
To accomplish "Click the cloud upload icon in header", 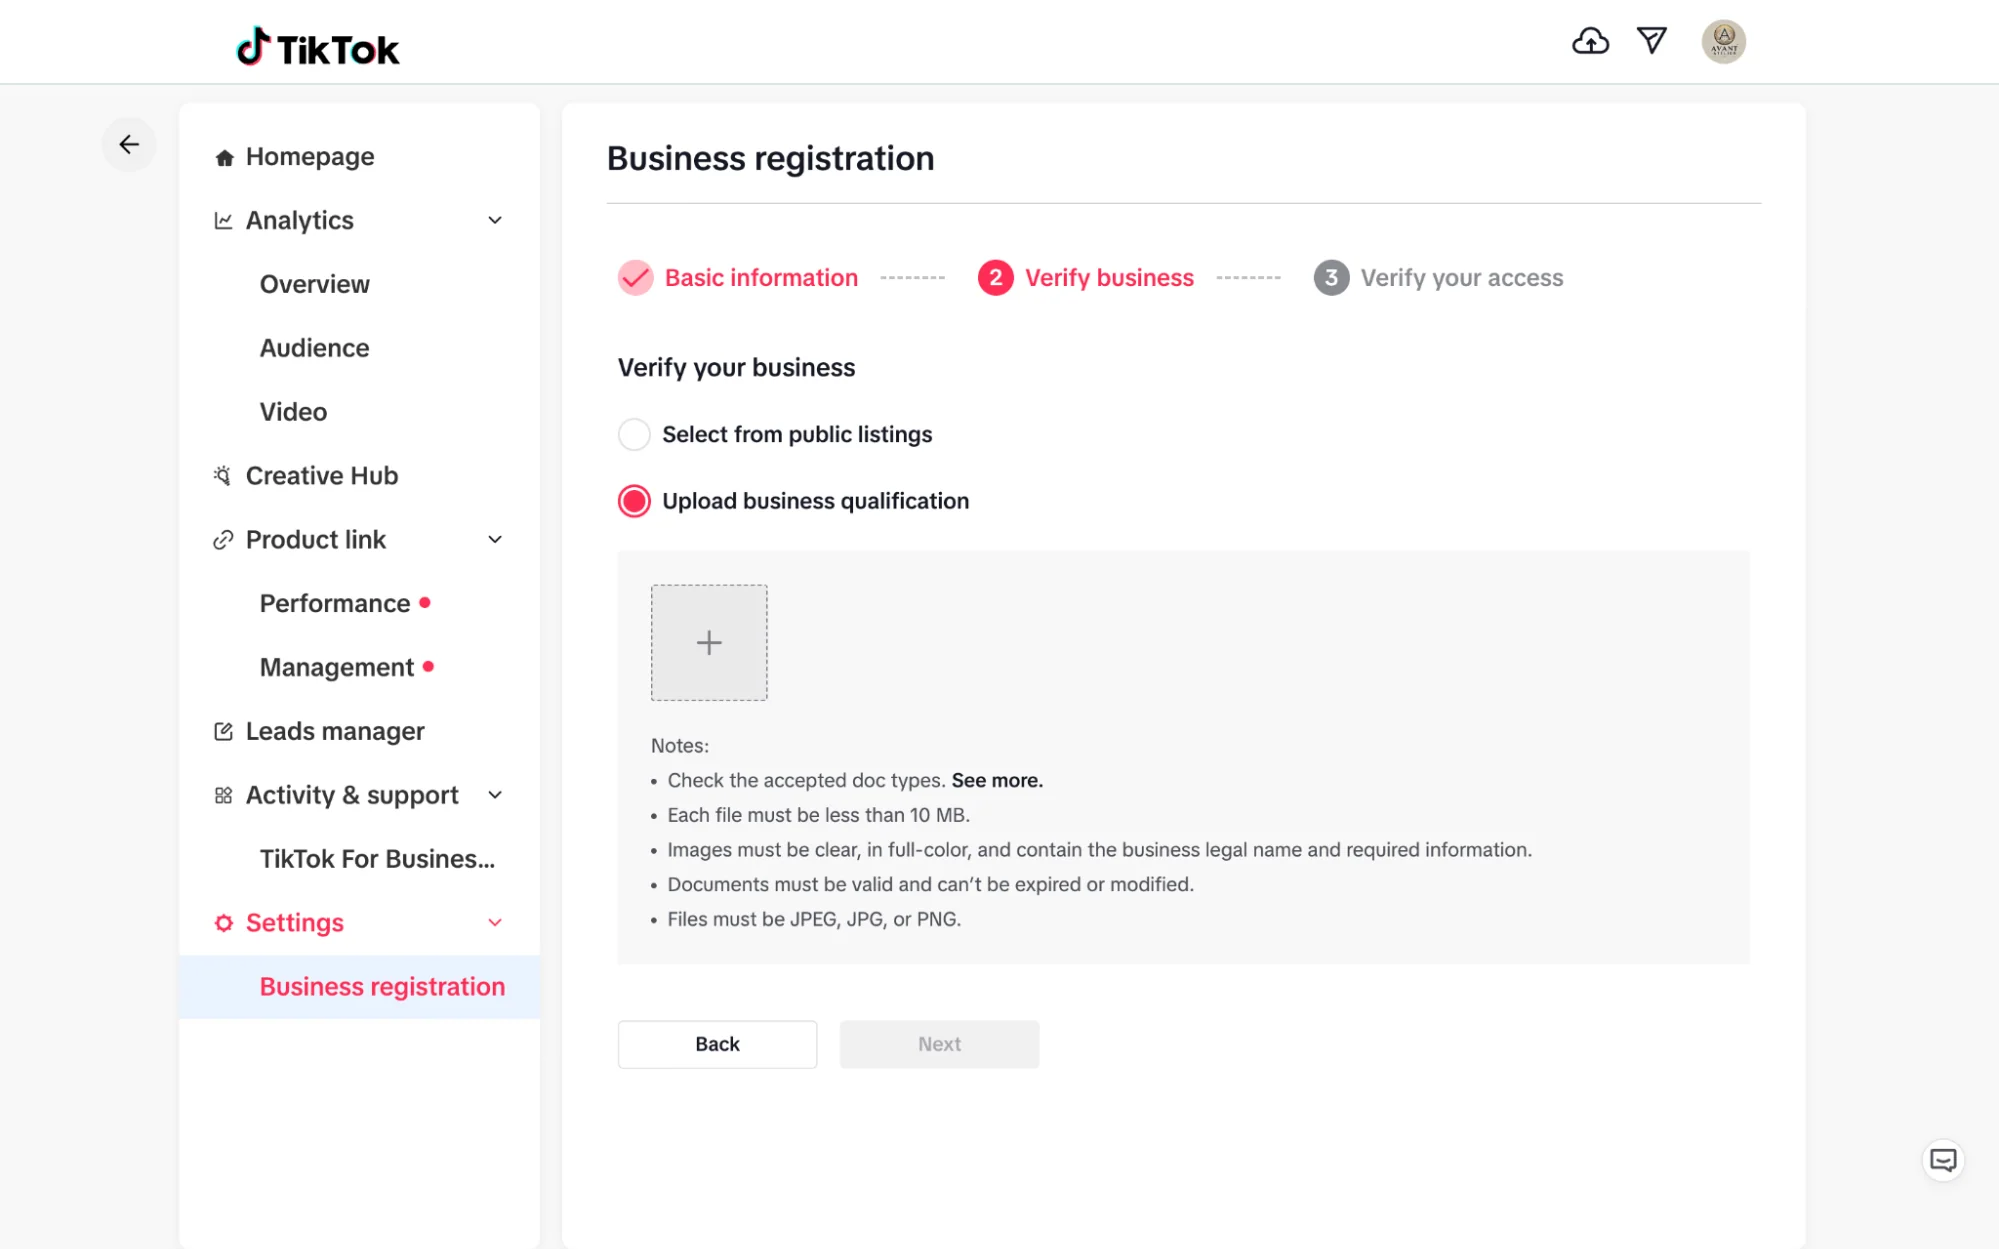I will click(x=1590, y=41).
